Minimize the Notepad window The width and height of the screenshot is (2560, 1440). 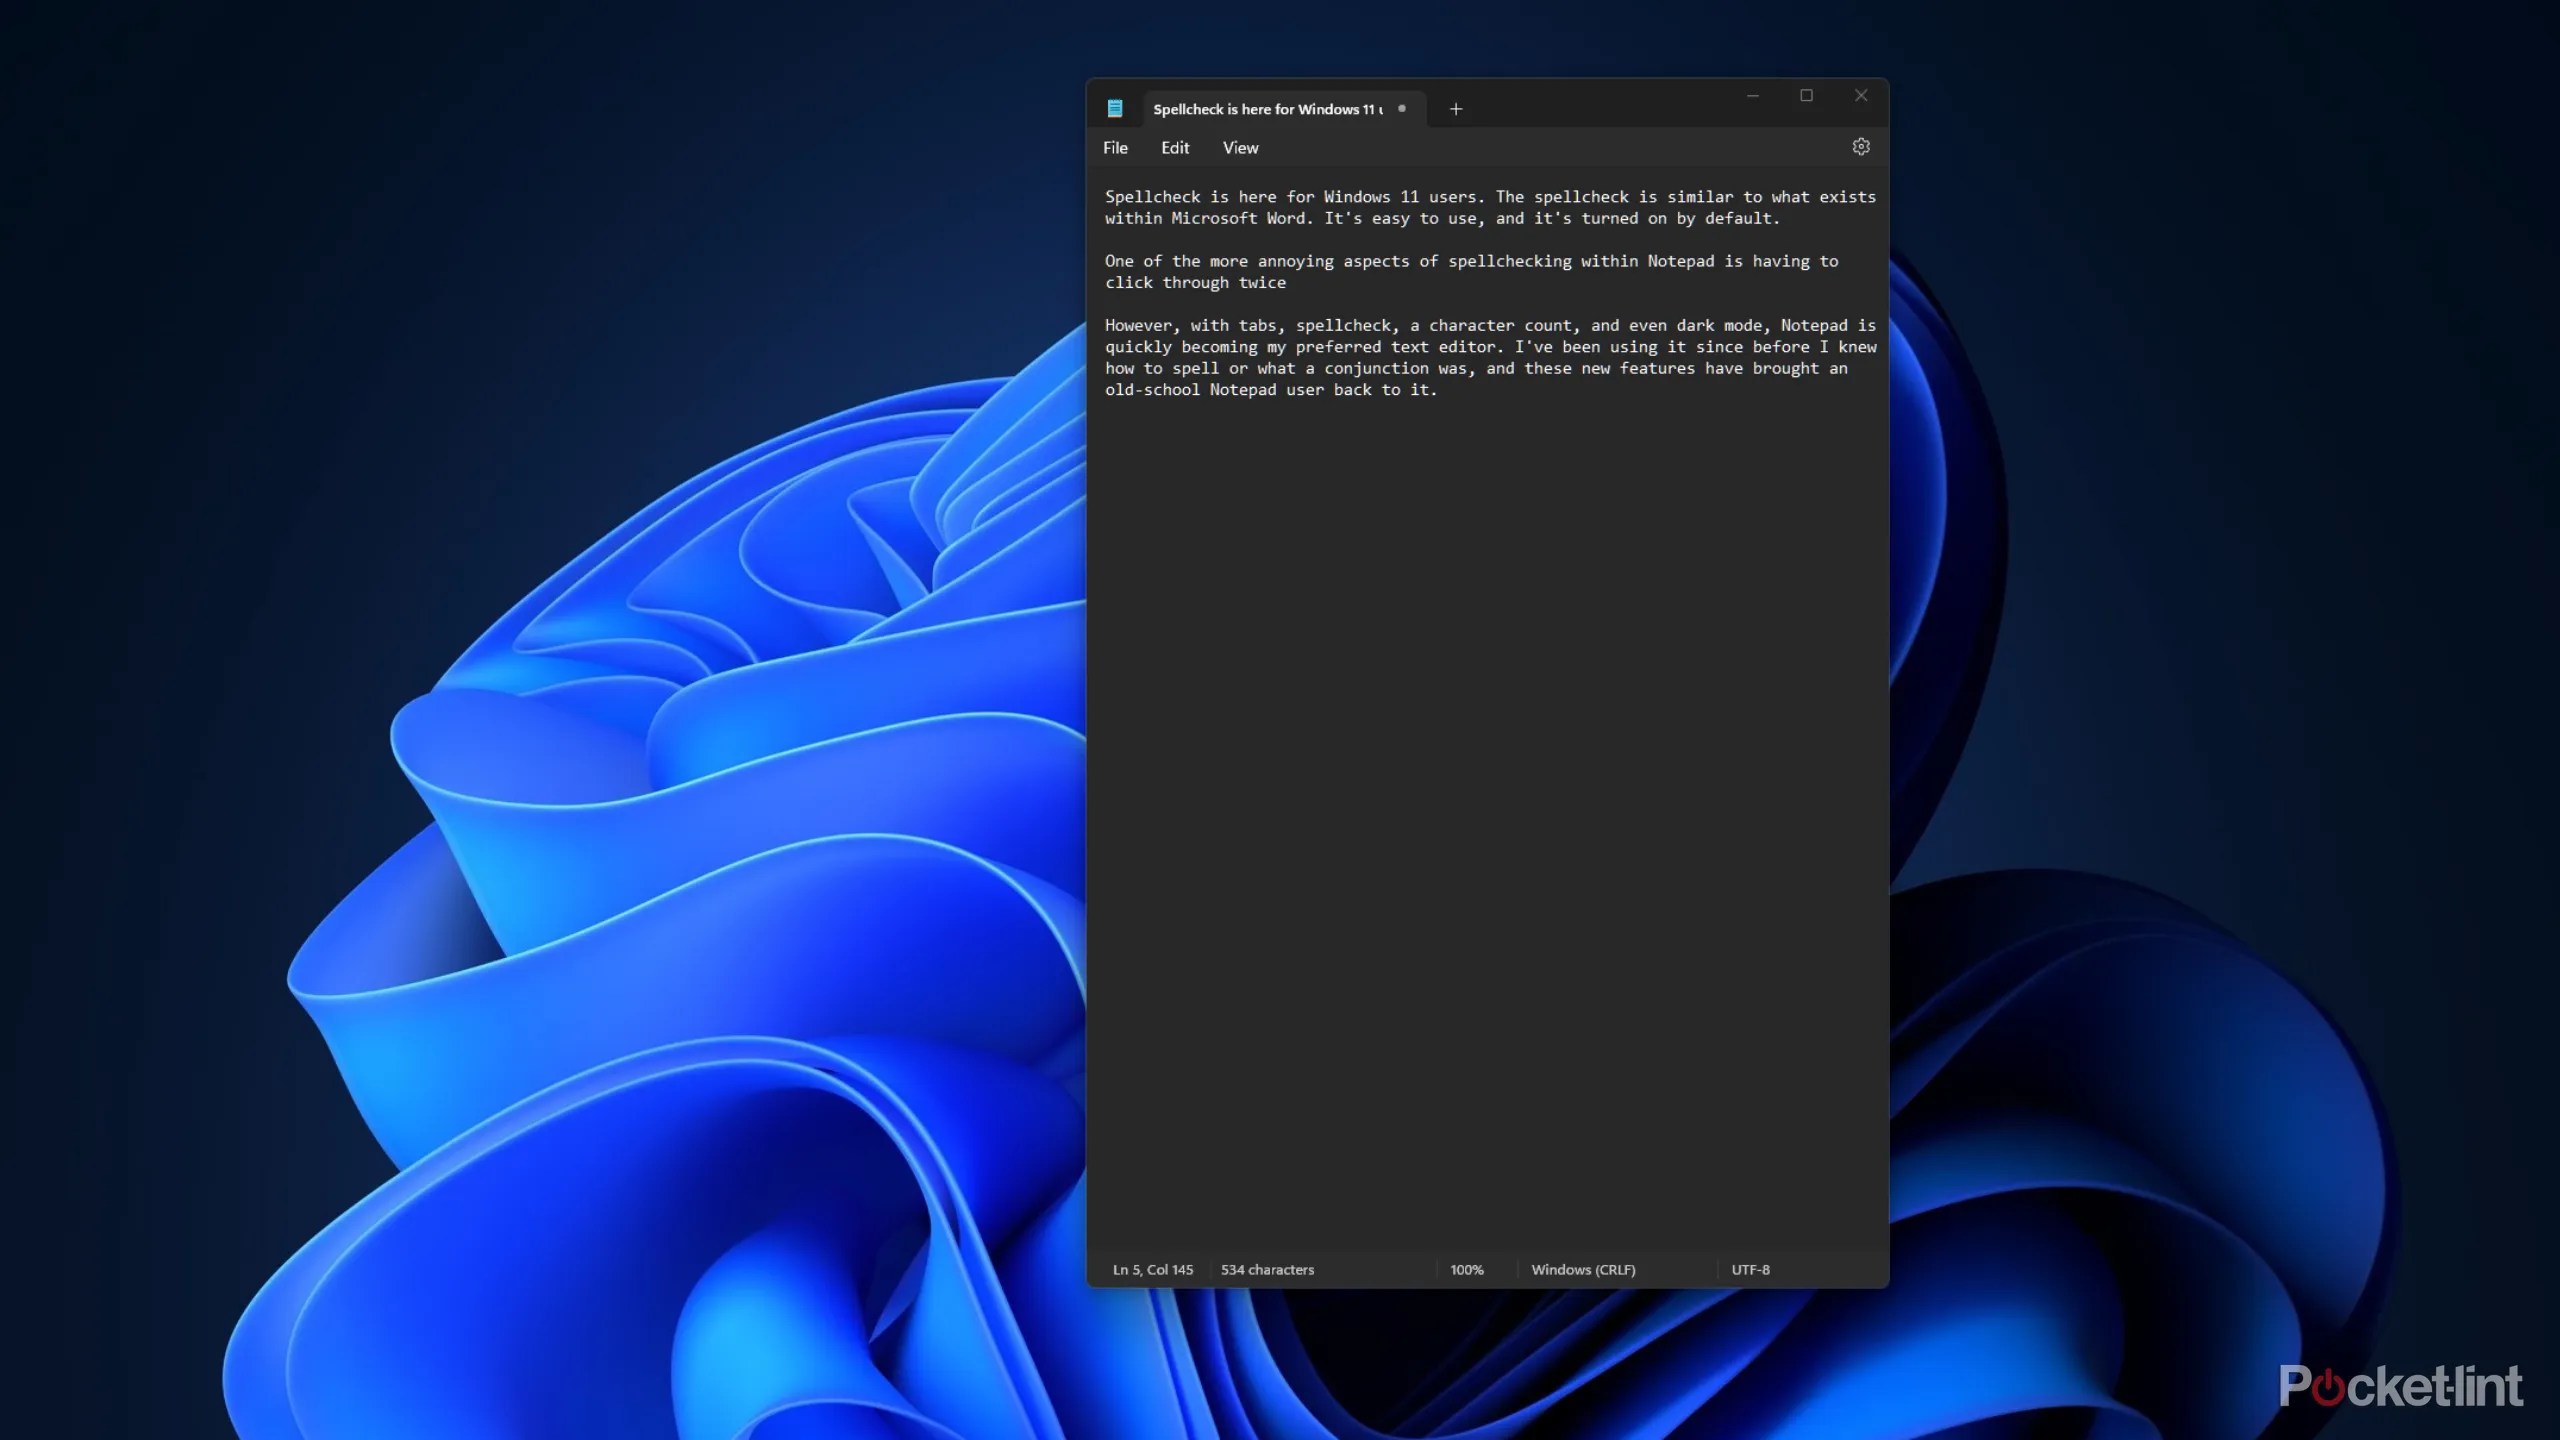pos(1752,96)
